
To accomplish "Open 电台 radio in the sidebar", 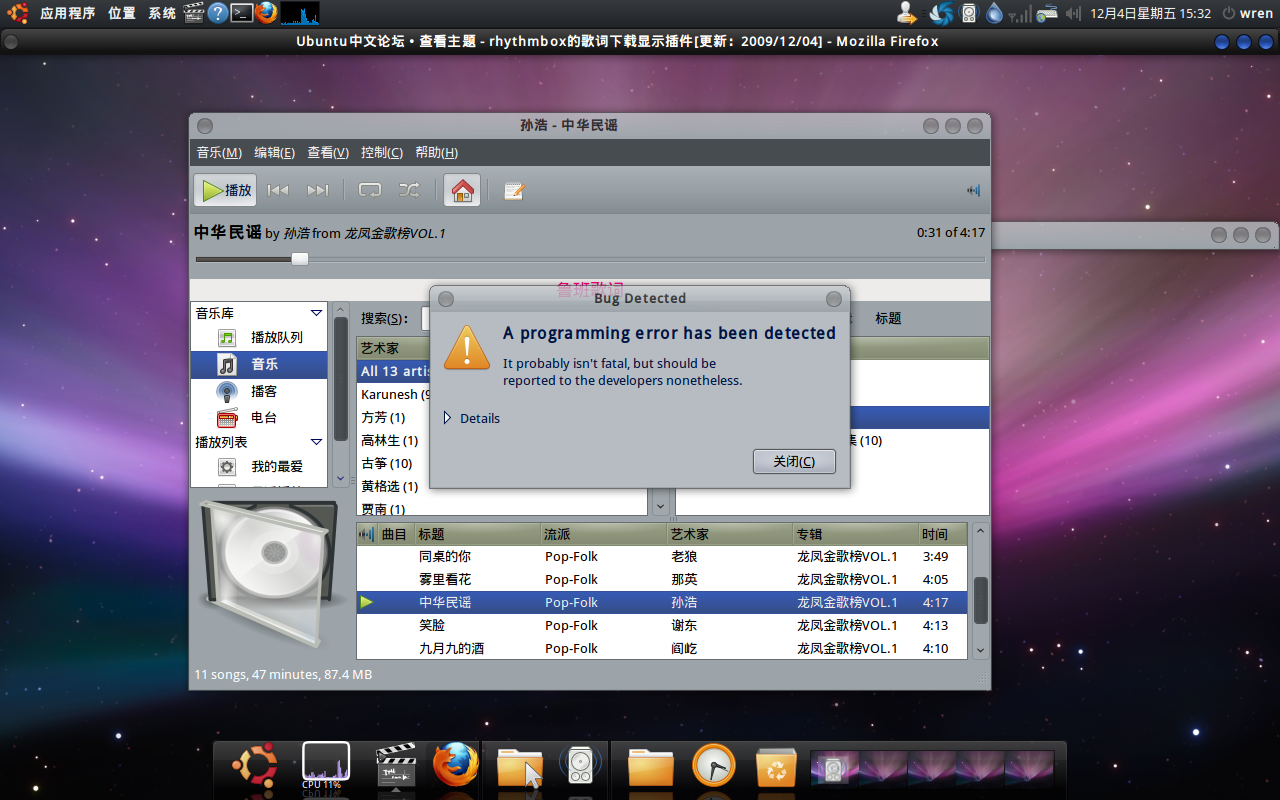I will click(x=259, y=418).
